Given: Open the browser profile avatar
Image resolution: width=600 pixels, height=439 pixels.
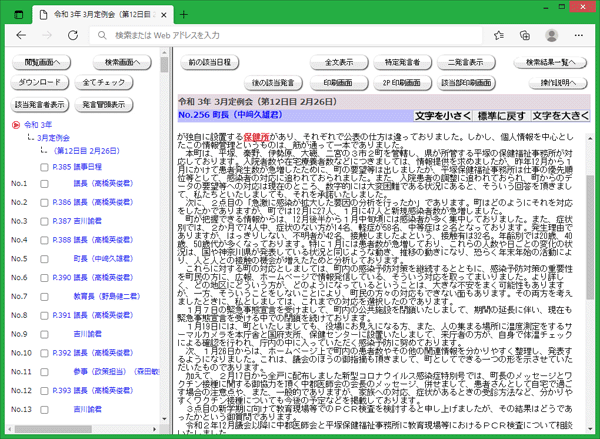Looking at the screenshot, I should [x=551, y=35].
